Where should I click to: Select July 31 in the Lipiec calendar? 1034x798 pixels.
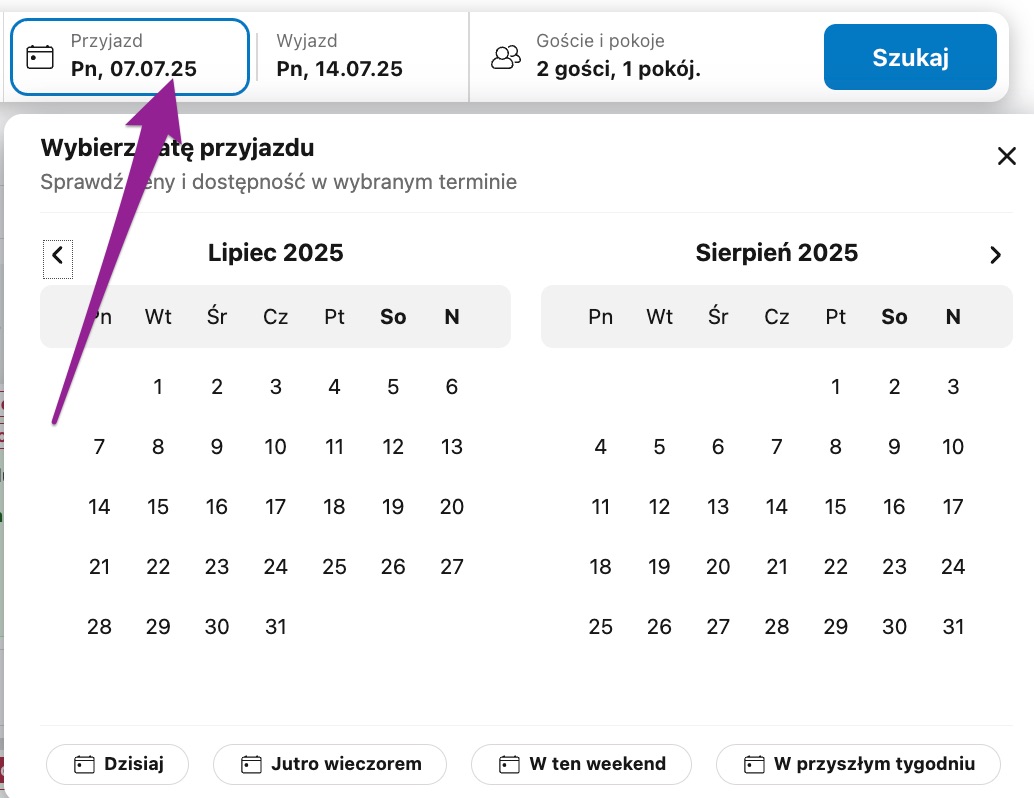click(276, 627)
